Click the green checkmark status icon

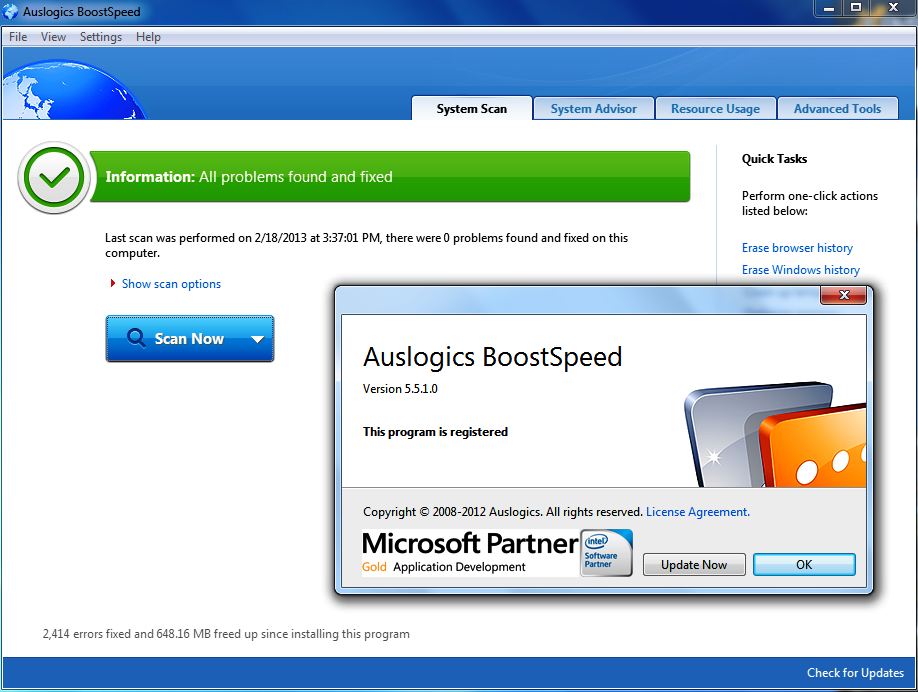(x=54, y=177)
